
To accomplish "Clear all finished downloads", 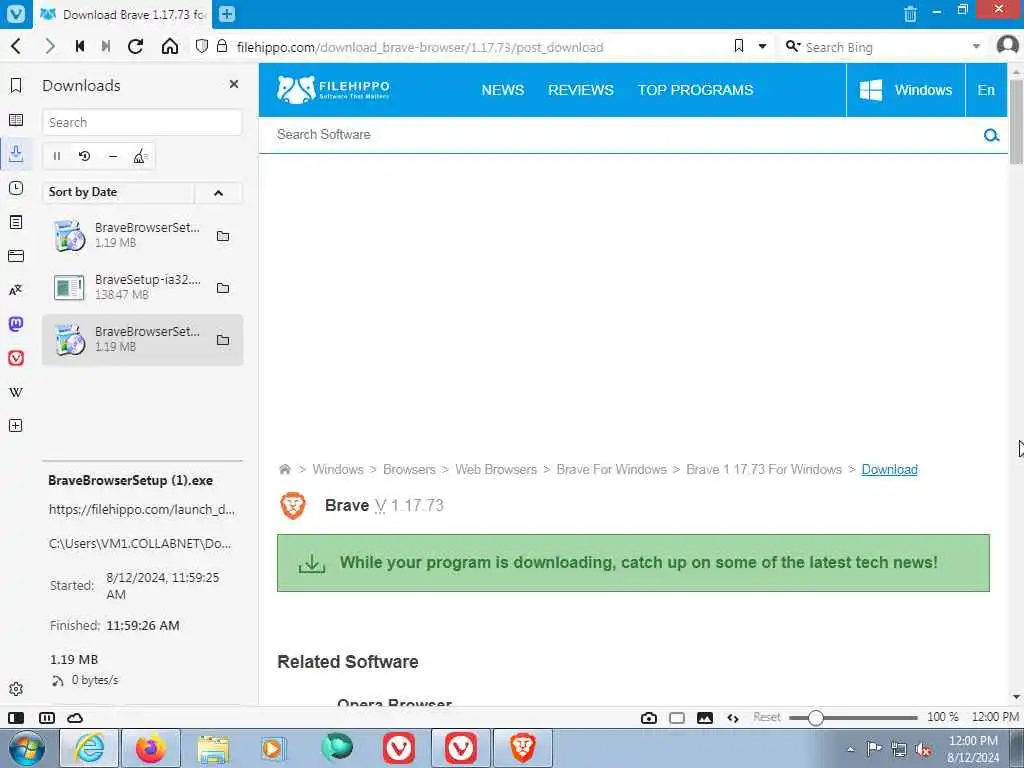I will click(140, 156).
